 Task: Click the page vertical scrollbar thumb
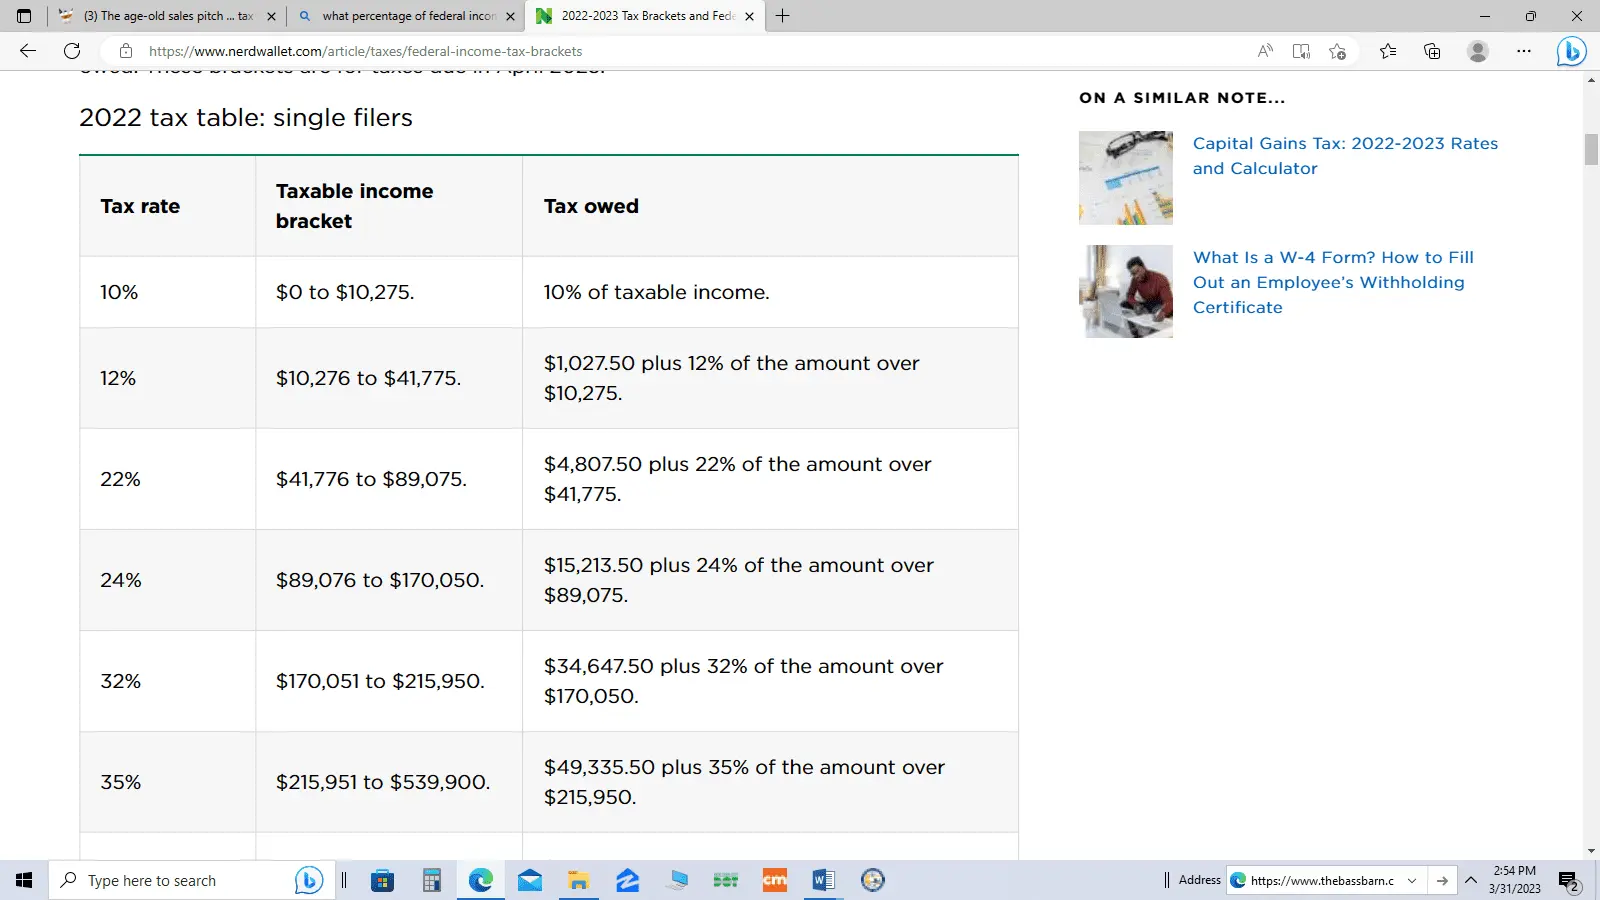[1591, 148]
